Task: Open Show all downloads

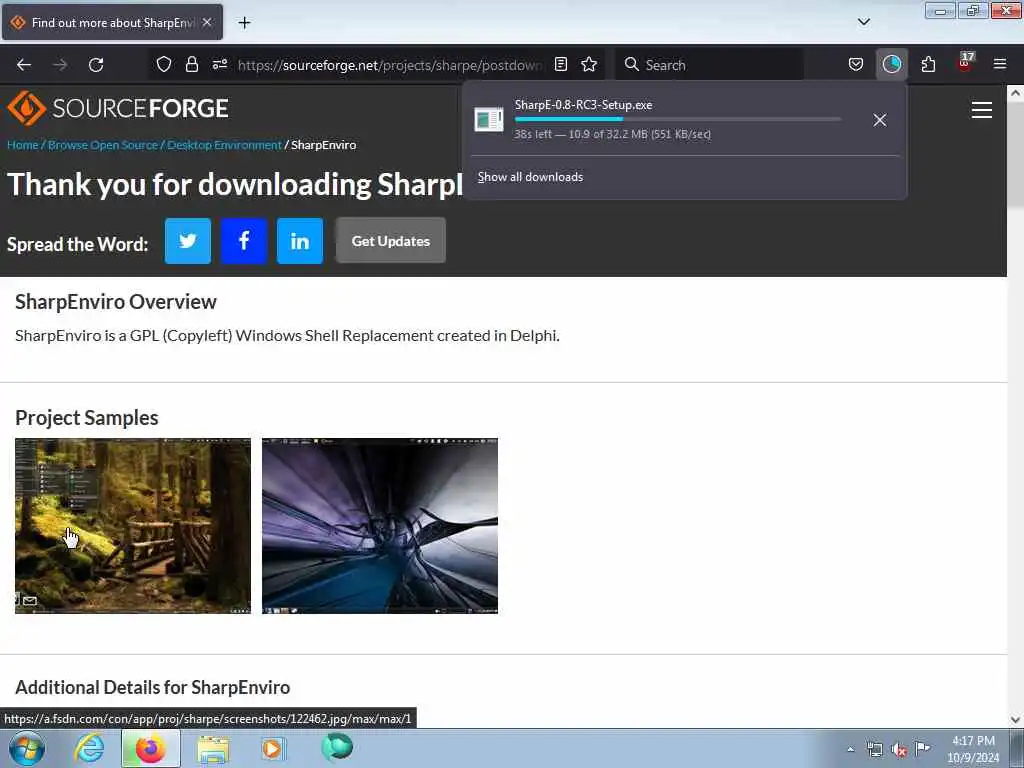Action: 530,177
